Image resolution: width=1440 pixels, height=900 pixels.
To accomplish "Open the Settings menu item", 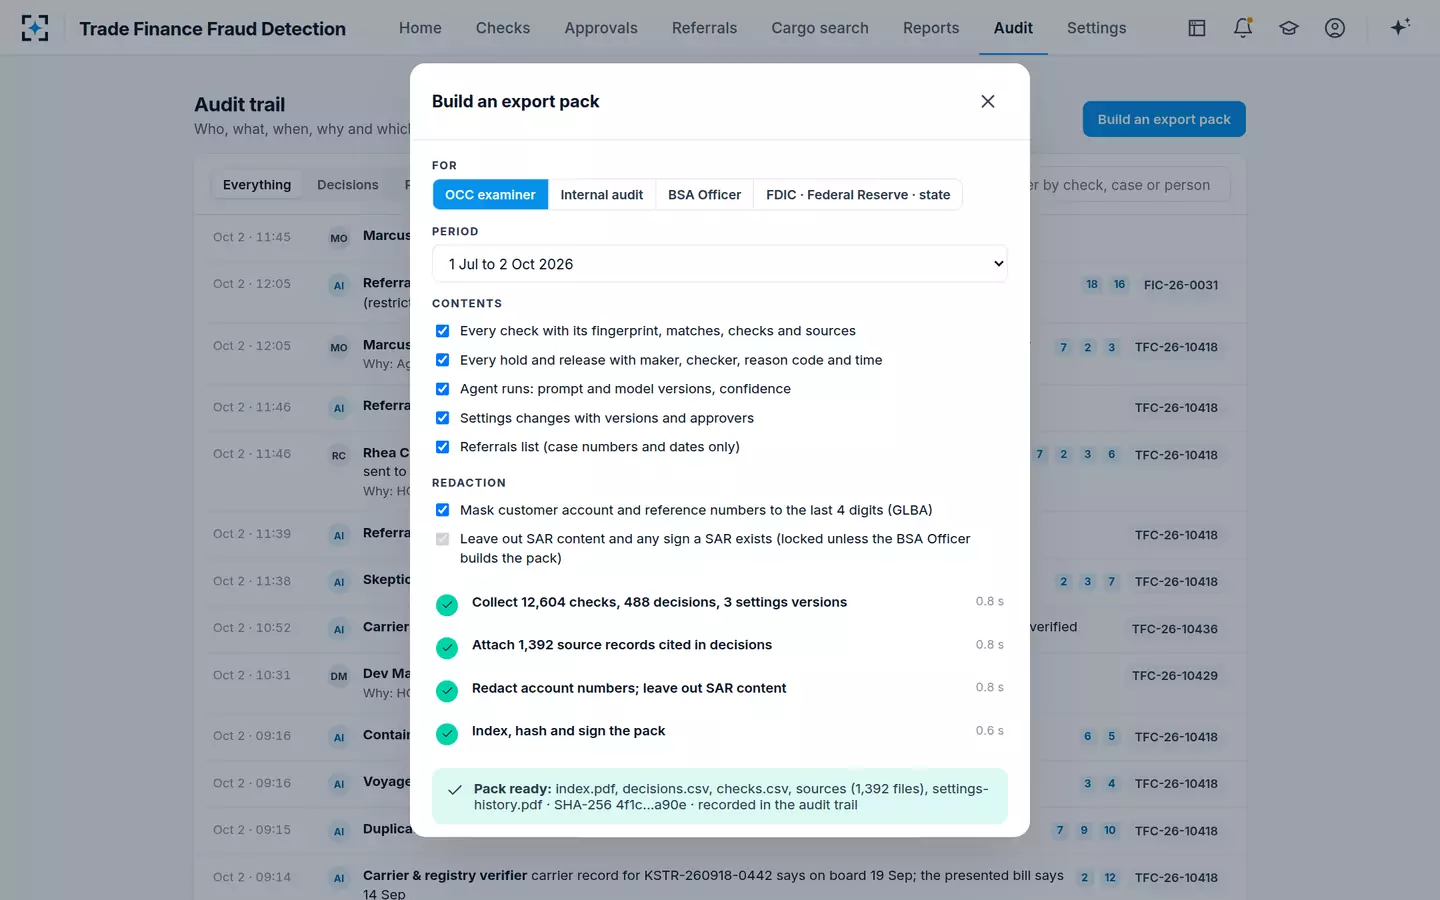I will point(1096,28).
